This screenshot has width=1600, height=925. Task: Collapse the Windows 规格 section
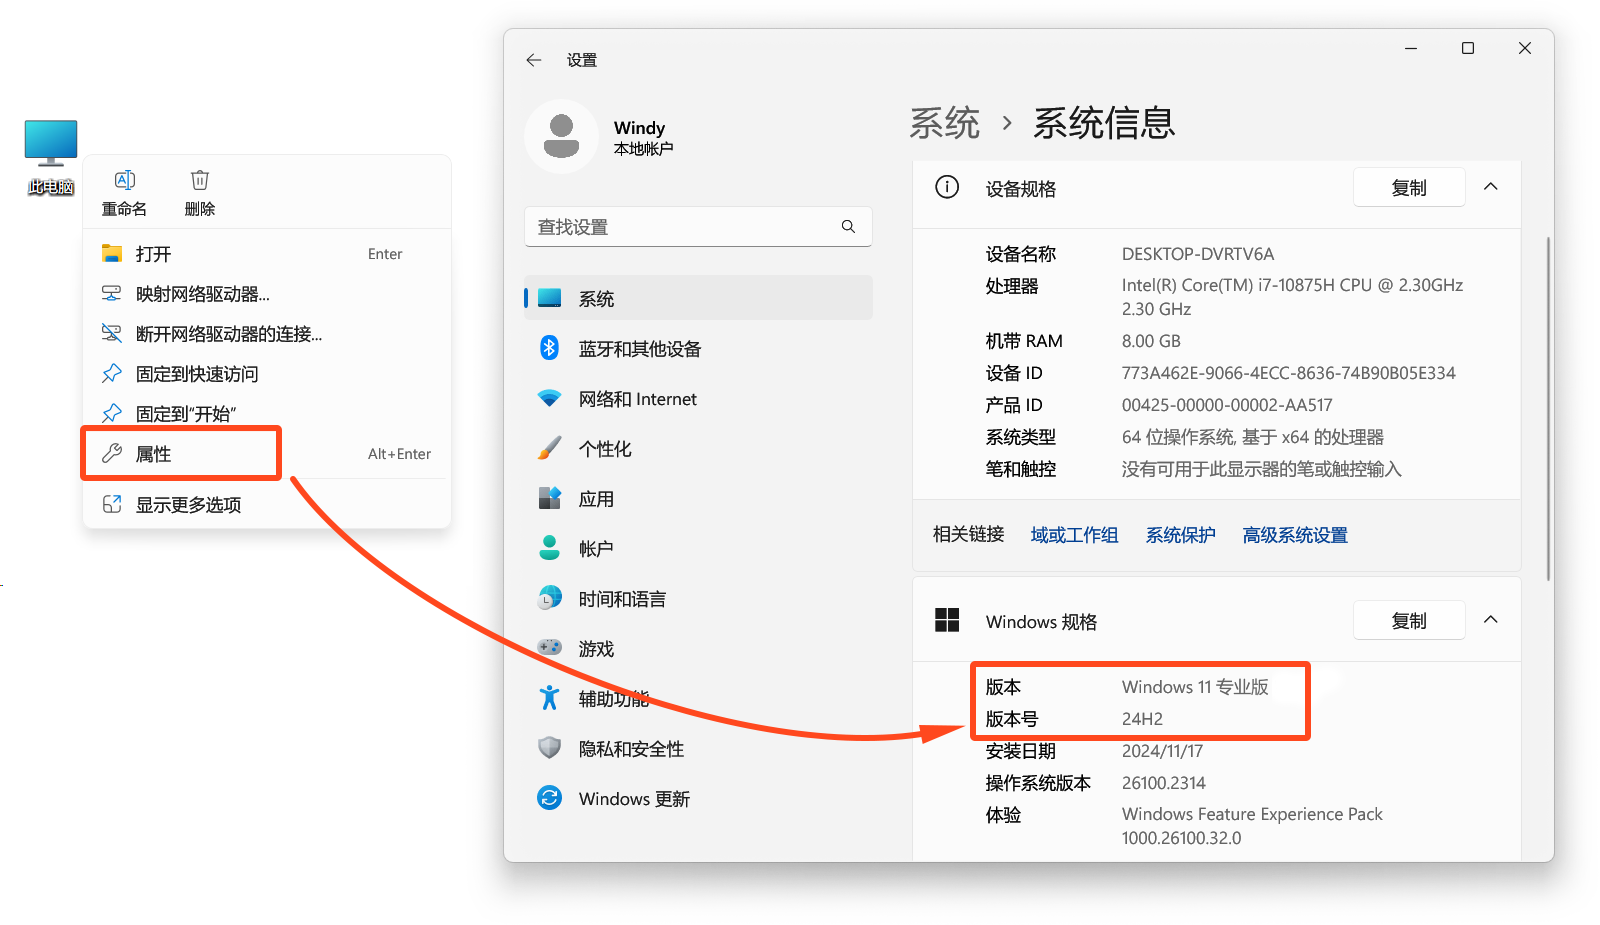1491,619
